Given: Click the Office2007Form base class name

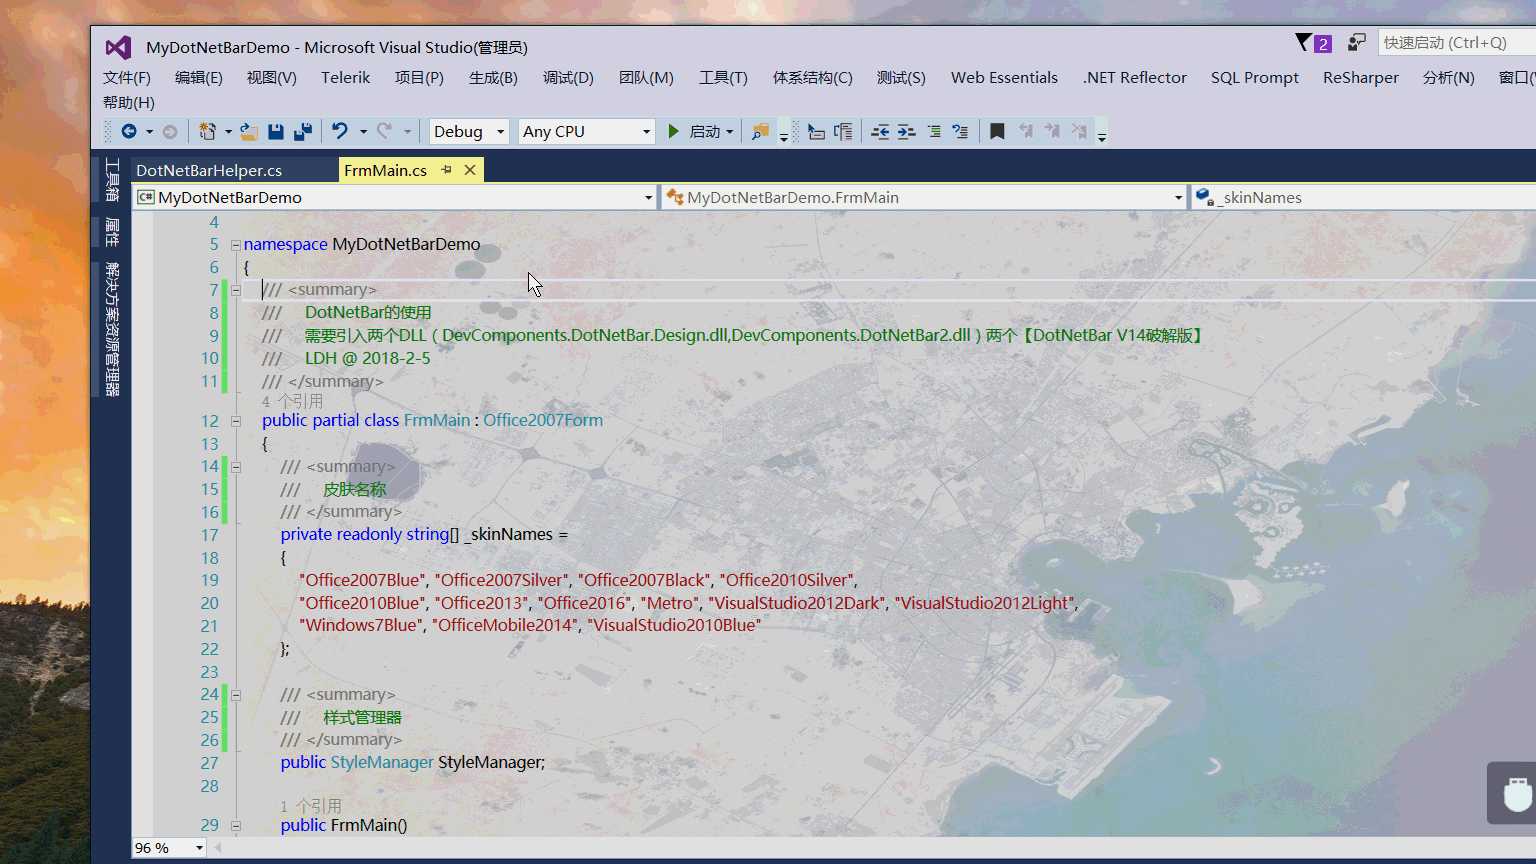Looking at the screenshot, I should (543, 420).
